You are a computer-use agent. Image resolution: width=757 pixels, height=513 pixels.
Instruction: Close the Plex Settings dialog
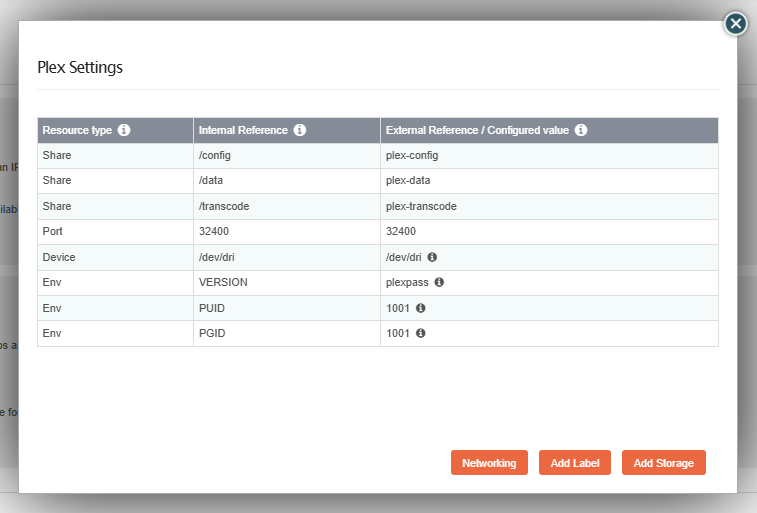[735, 24]
